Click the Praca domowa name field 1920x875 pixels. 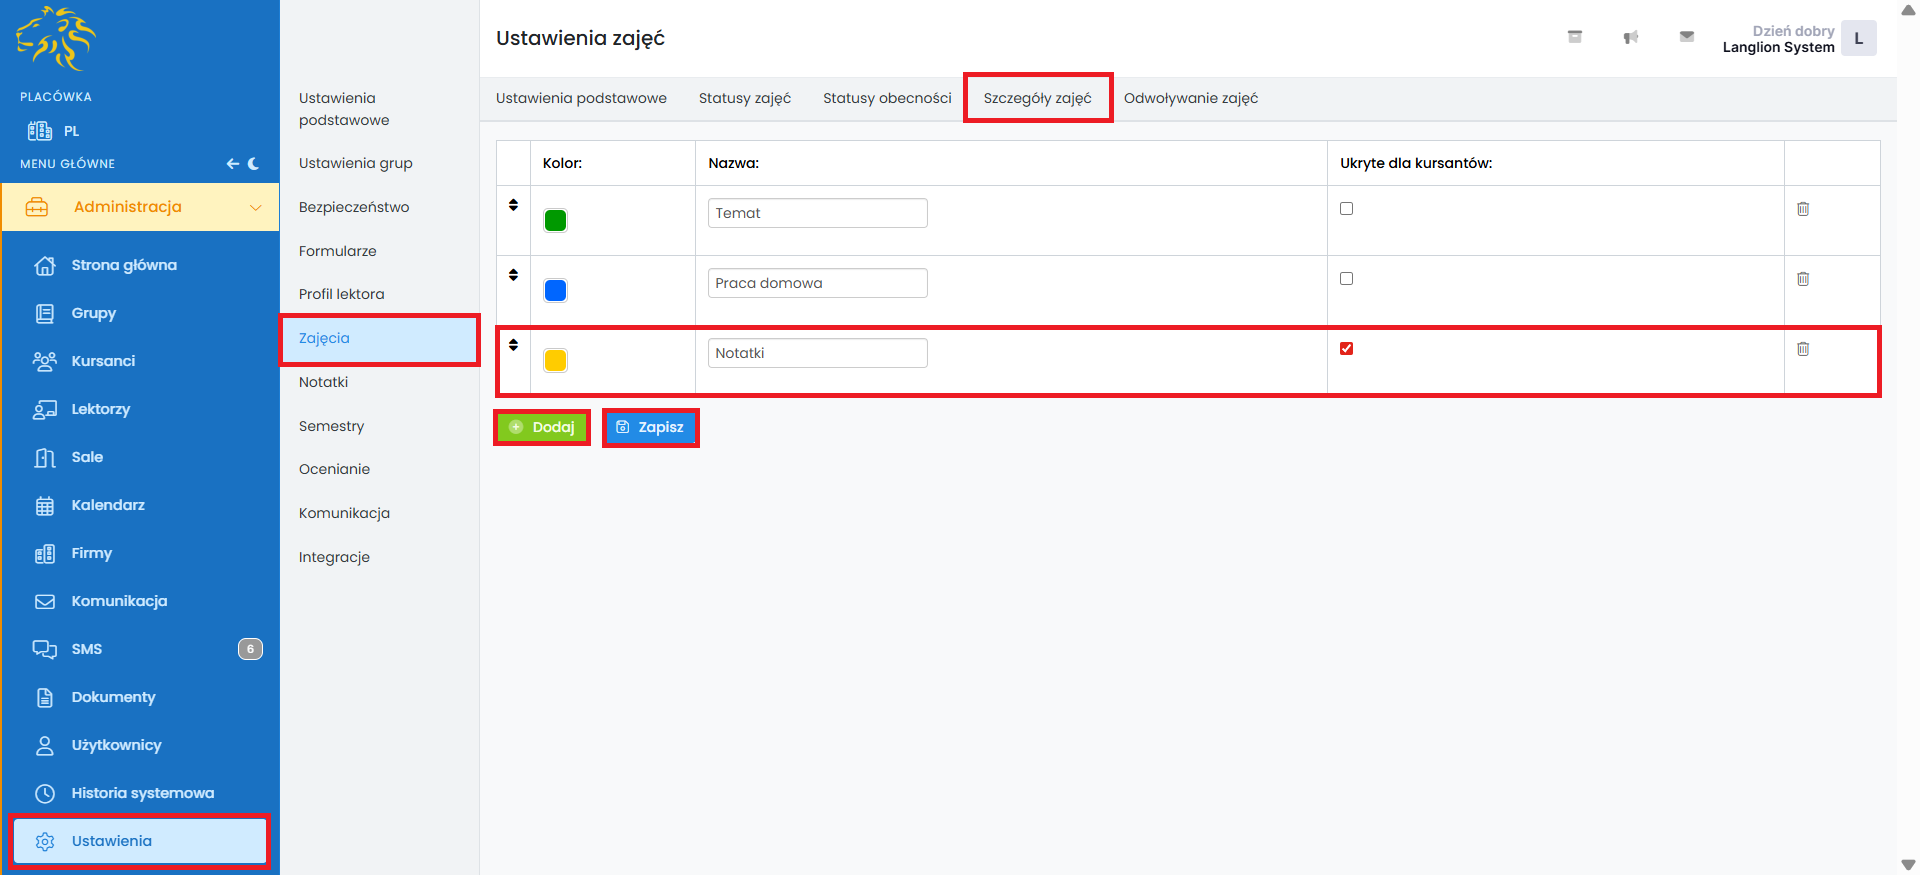tap(817, 283)
